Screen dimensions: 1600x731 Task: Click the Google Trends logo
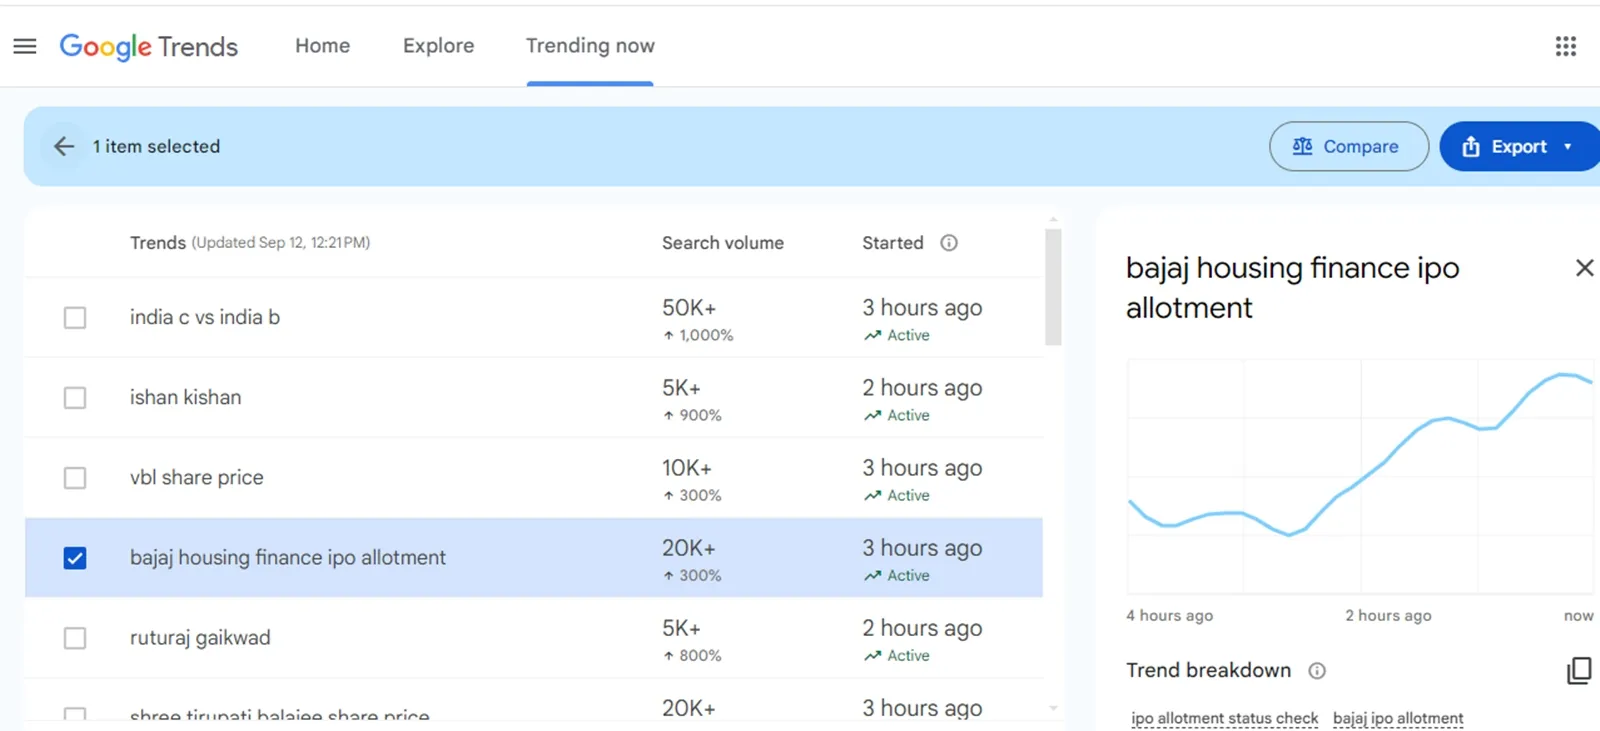point(149,47)
